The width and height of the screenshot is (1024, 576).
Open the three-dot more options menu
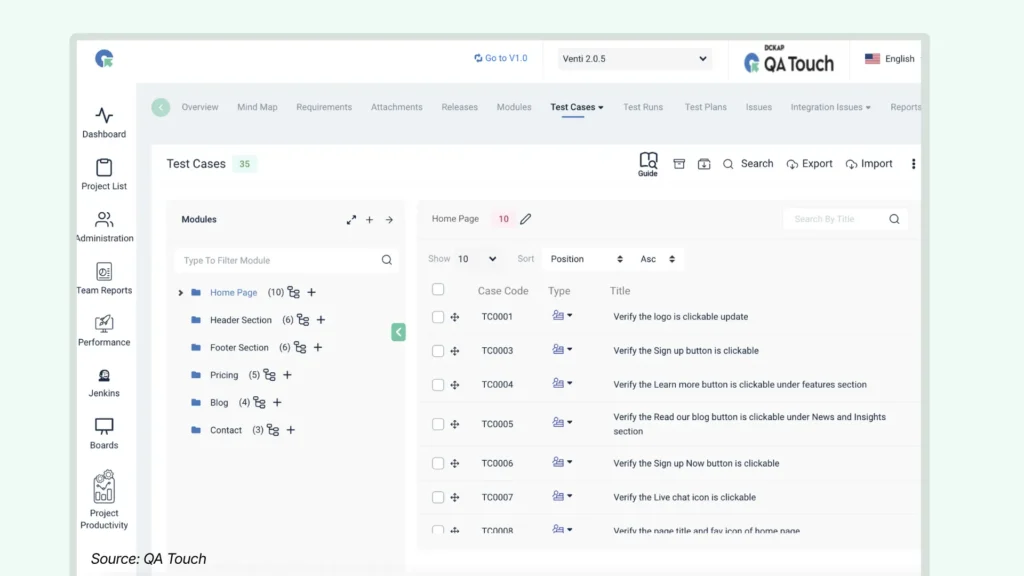pyautogui.click(x=914, y=164)
